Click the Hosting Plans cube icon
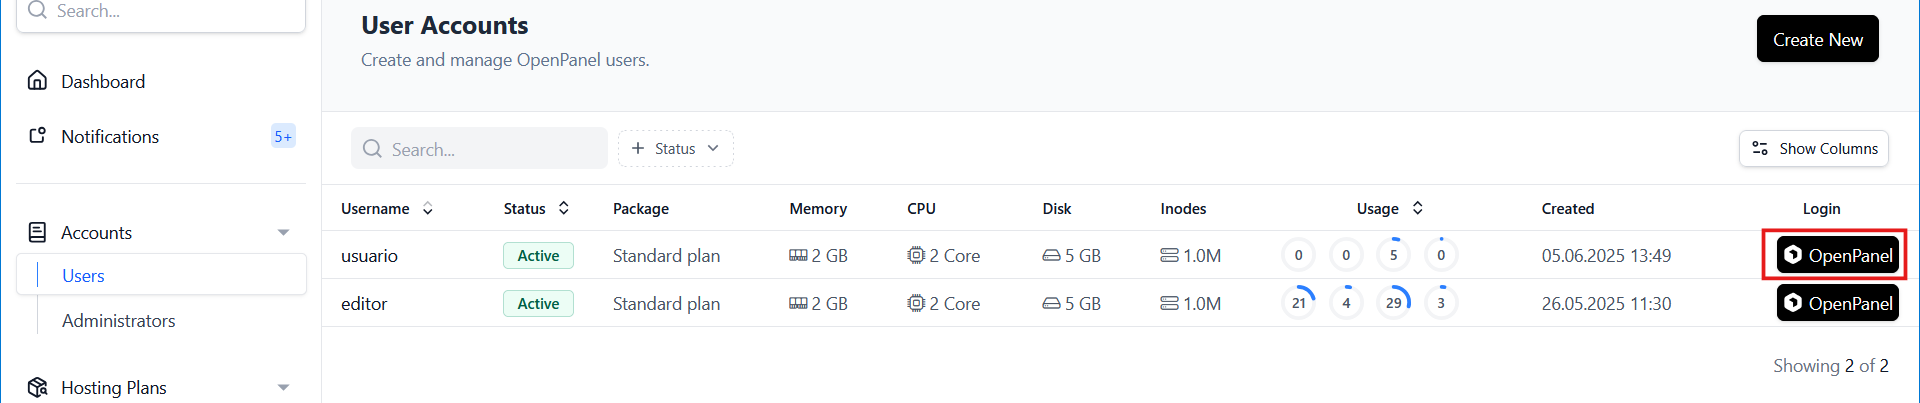The image size is (1920, 403). click(x=37, y=387)
